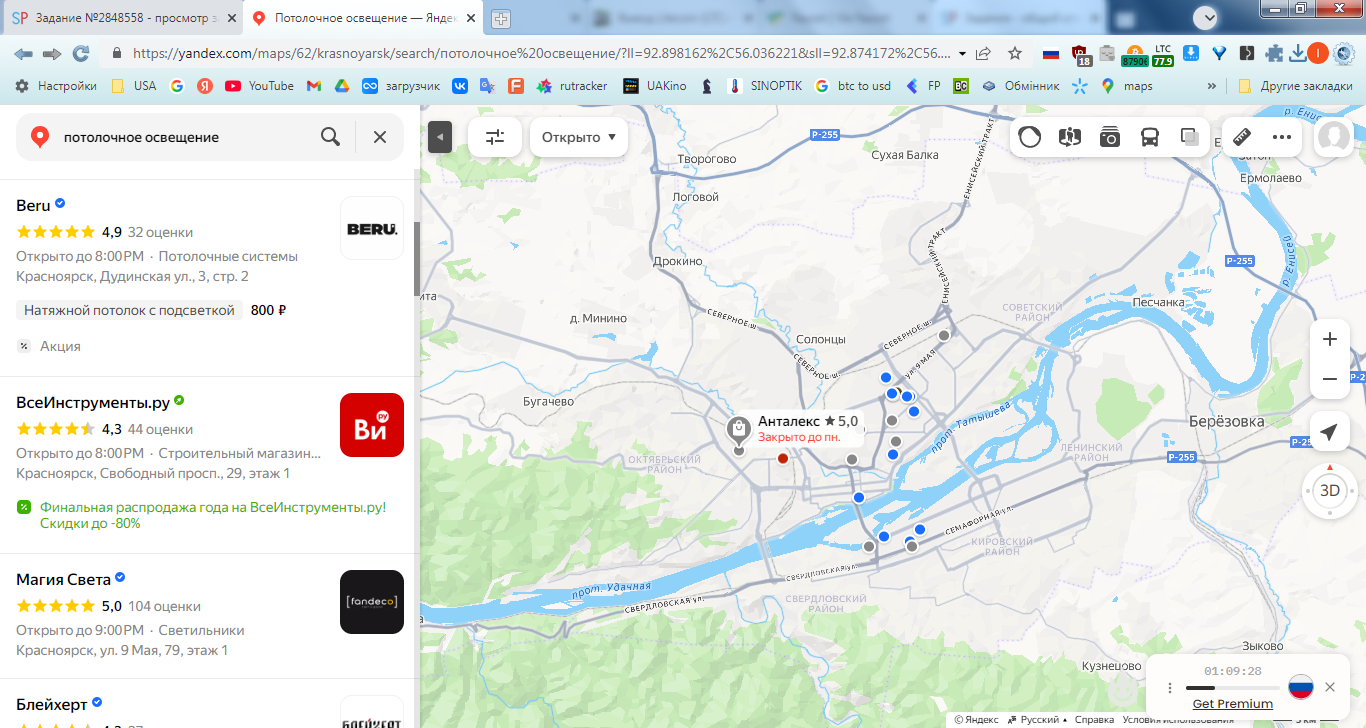Click the my location arrow button
This screenshot has height=728, width=1366.
(x=1329, y=432)
